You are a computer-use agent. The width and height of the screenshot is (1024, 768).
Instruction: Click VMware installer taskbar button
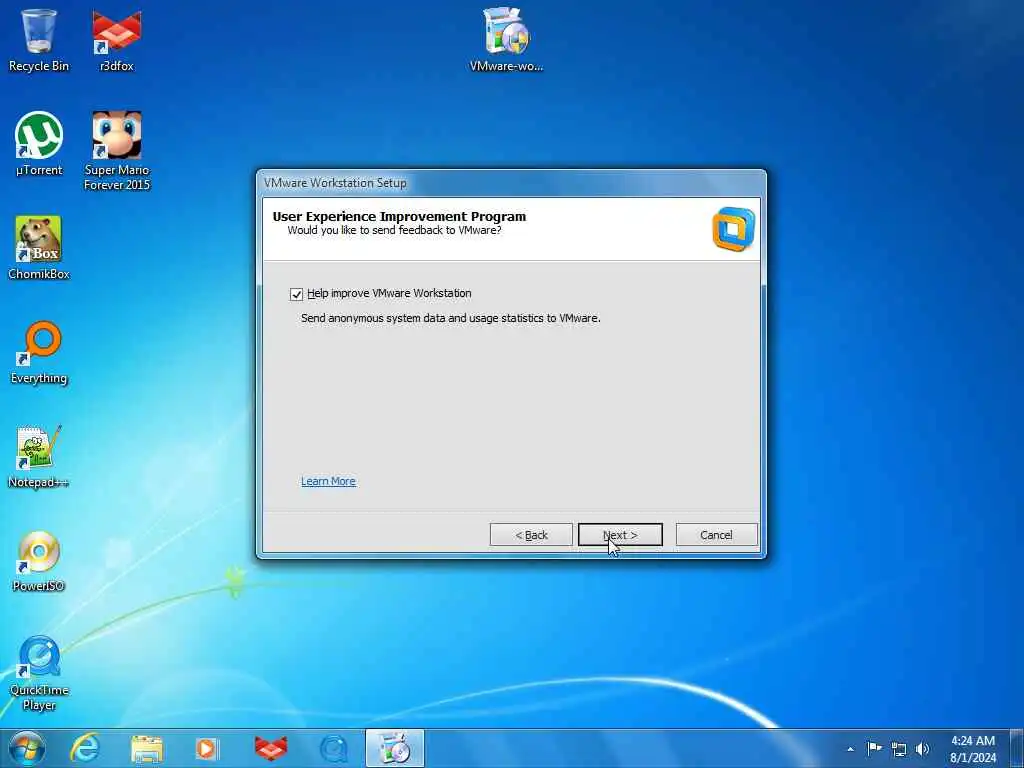point(394,748)
